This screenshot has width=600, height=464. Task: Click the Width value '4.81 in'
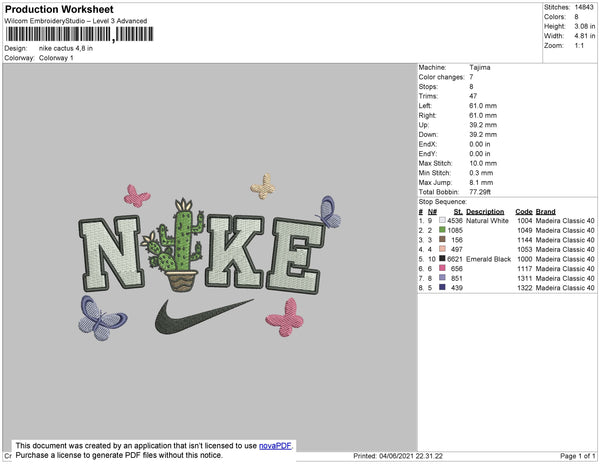point(585,36)
